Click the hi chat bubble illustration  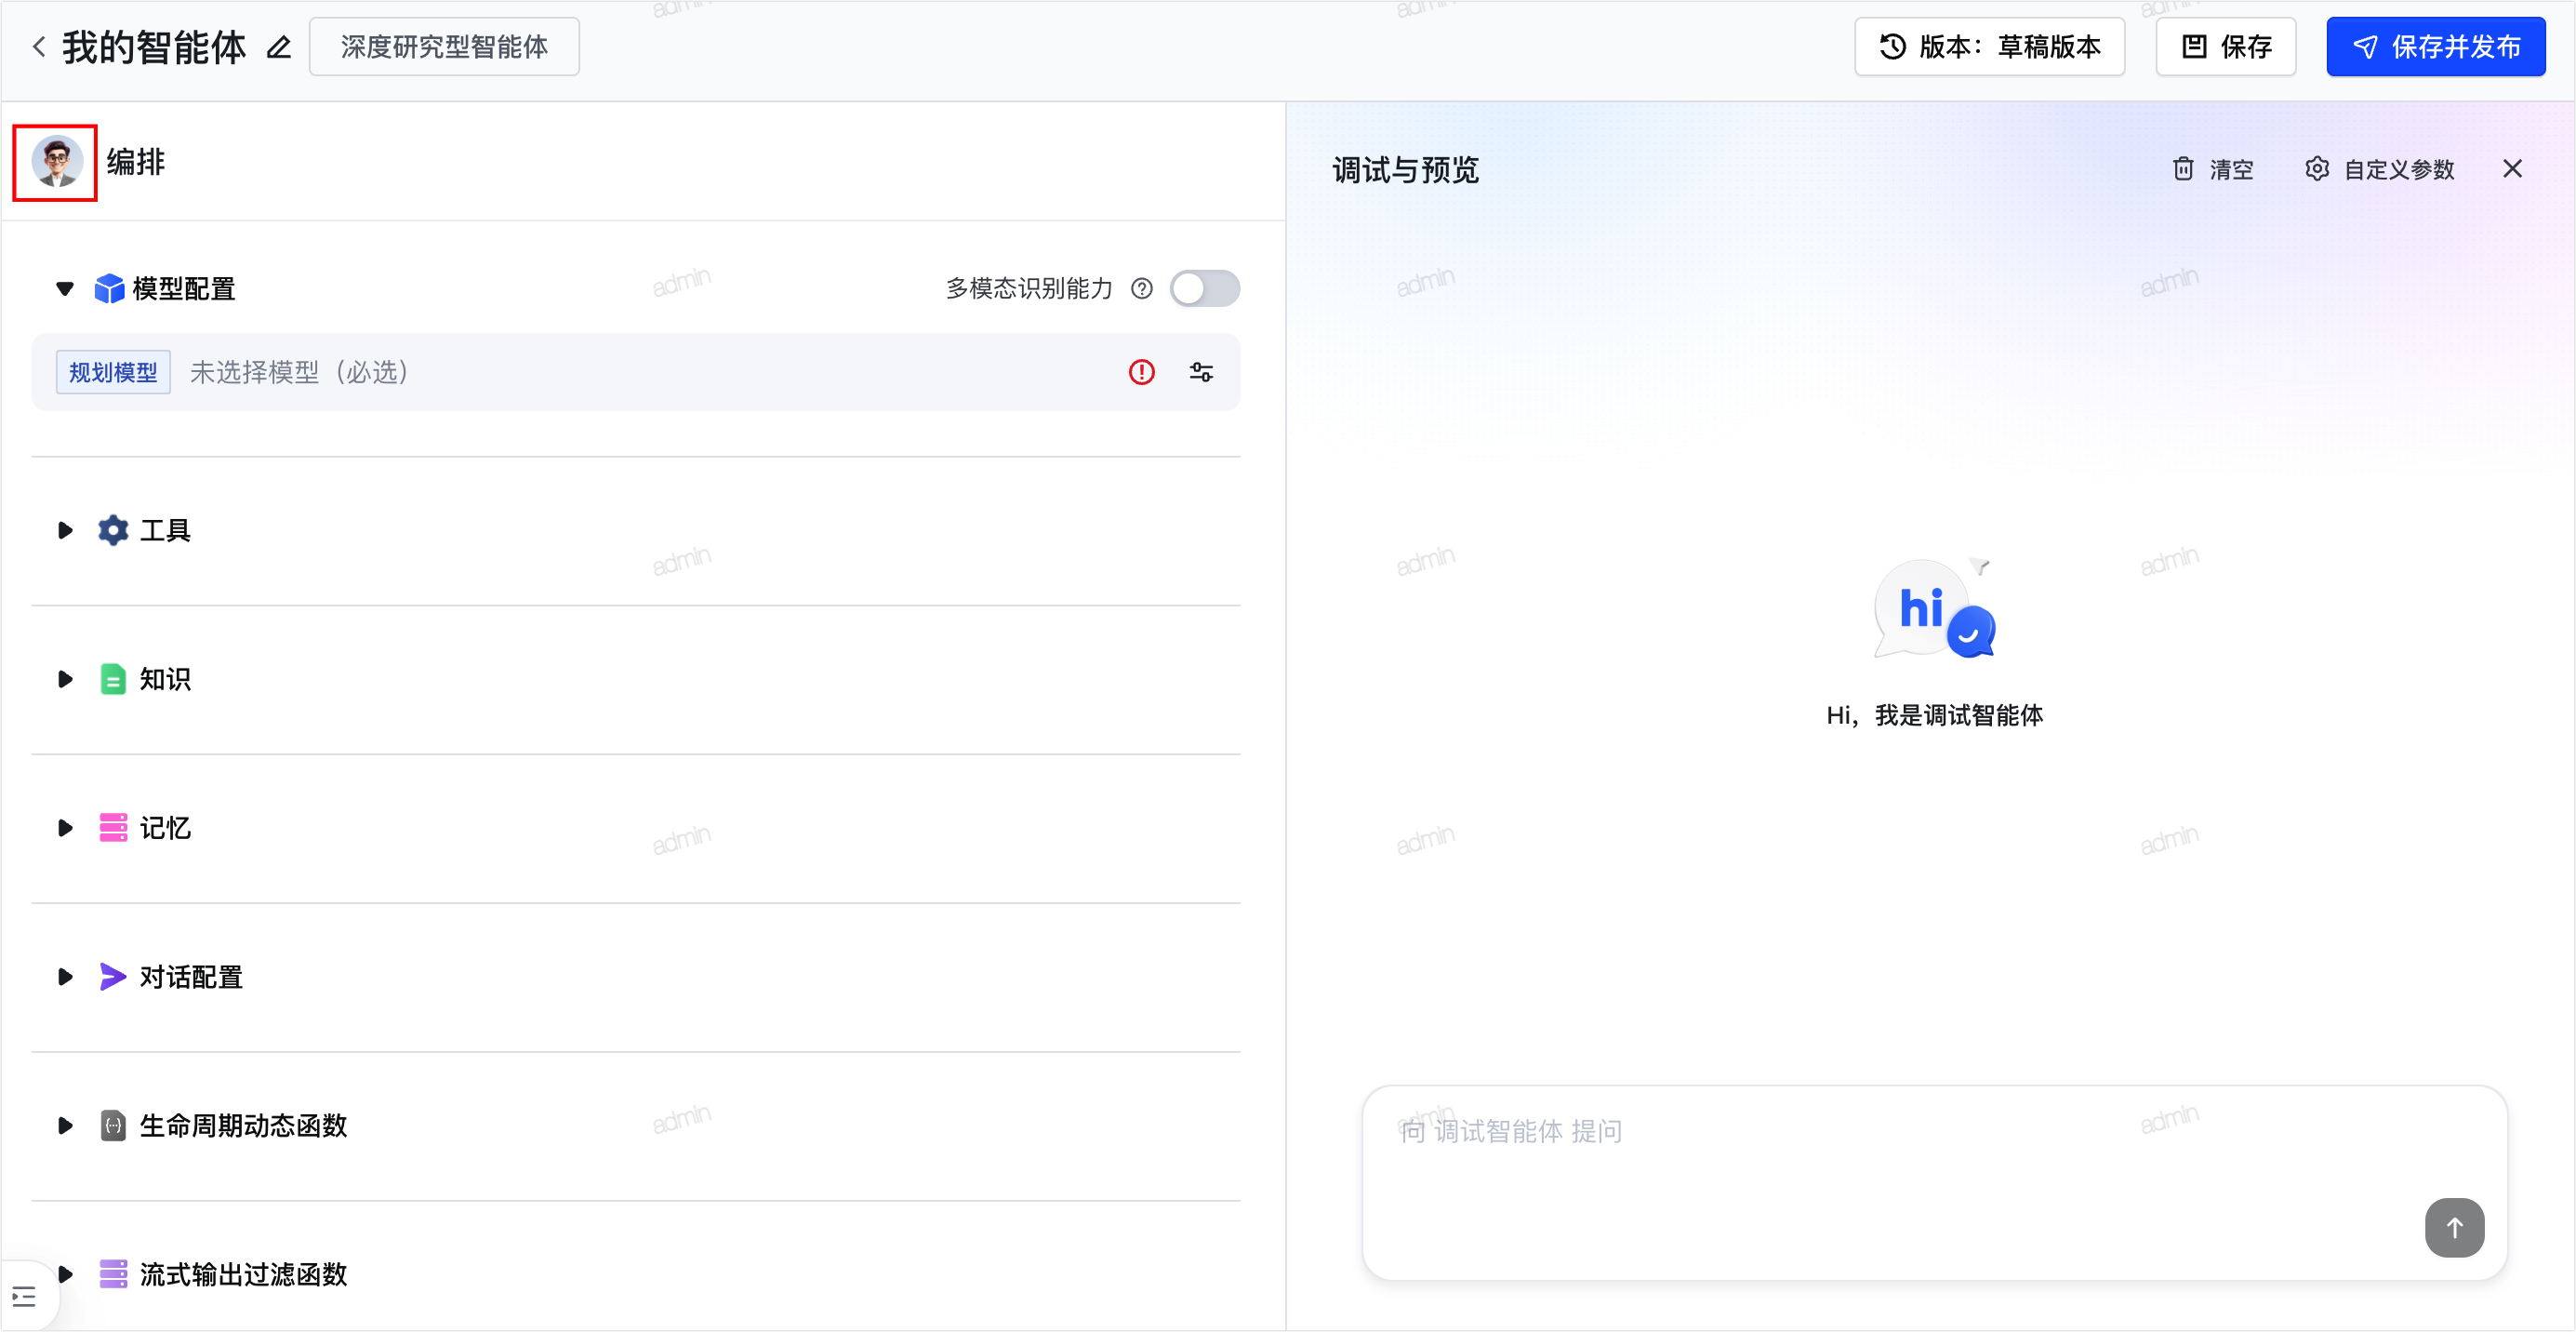[1934, 608]
